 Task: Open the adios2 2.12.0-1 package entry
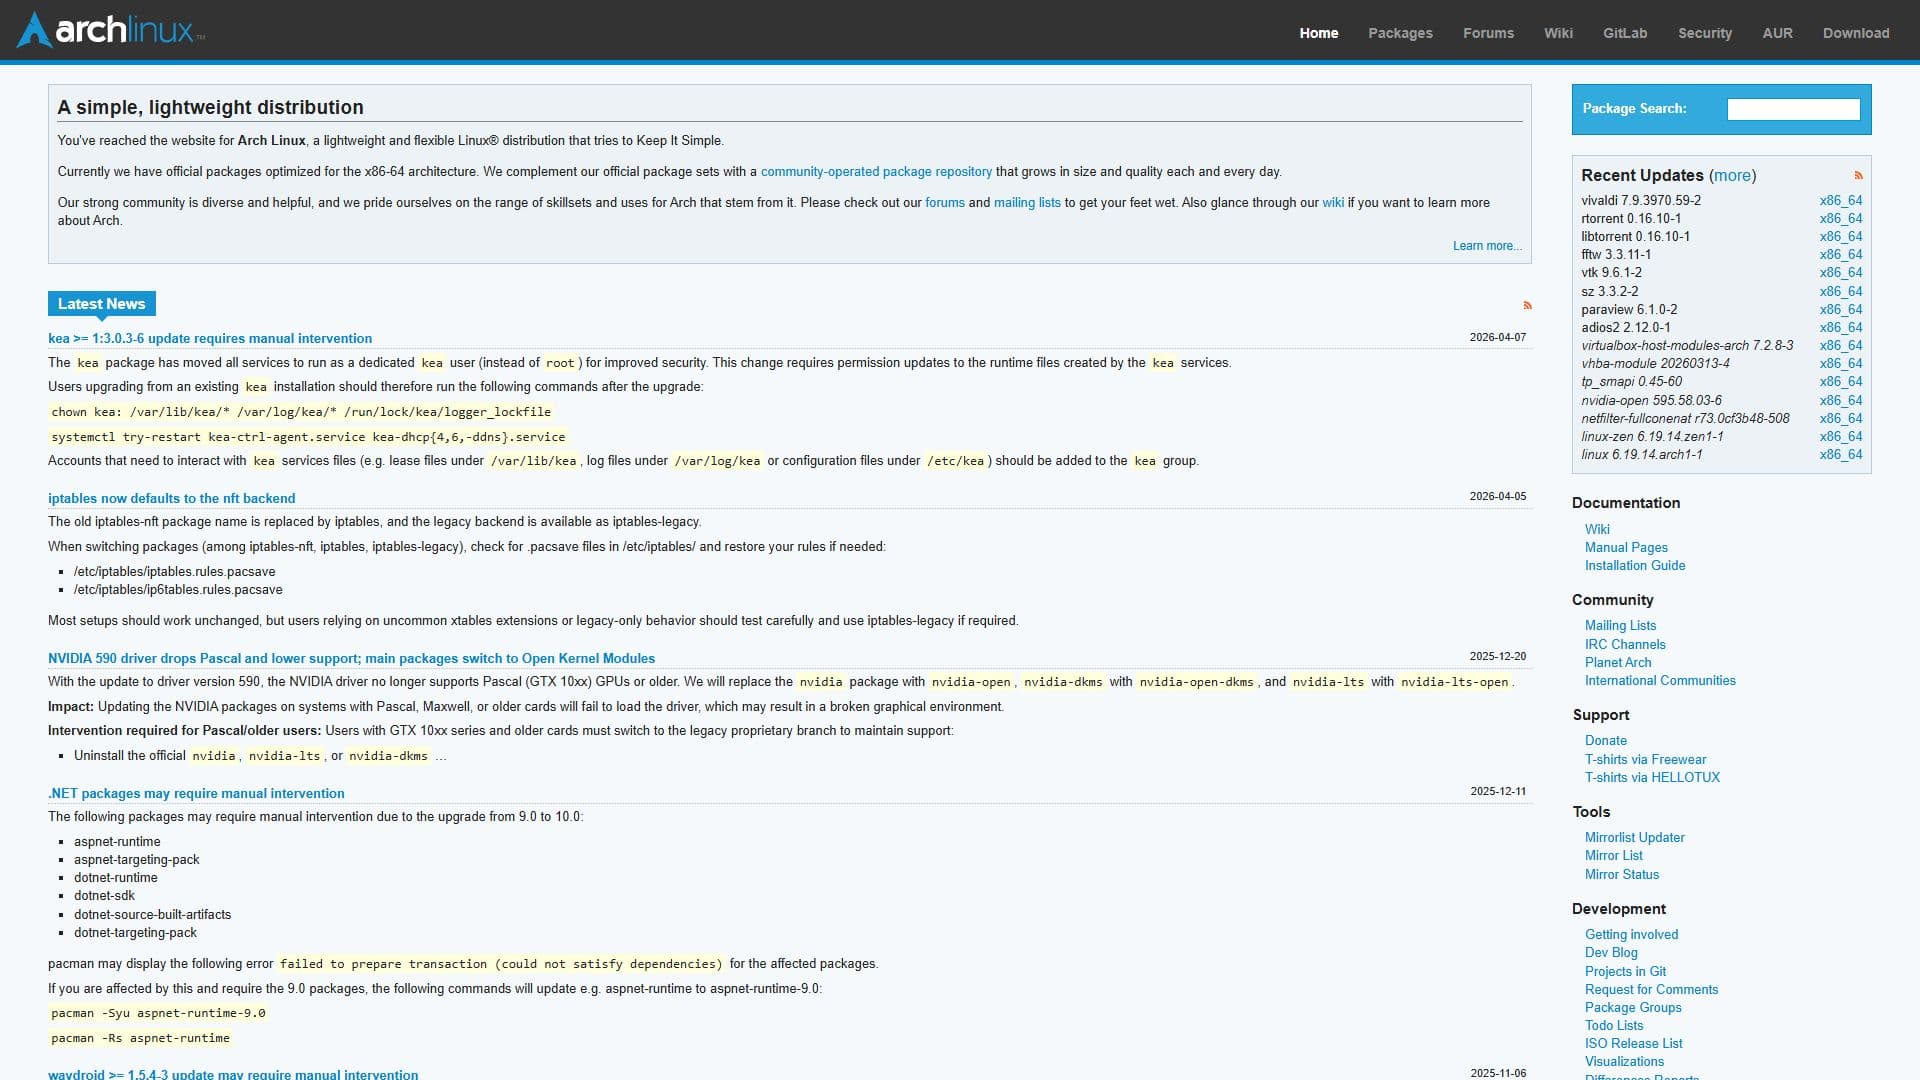(1625, 328)
